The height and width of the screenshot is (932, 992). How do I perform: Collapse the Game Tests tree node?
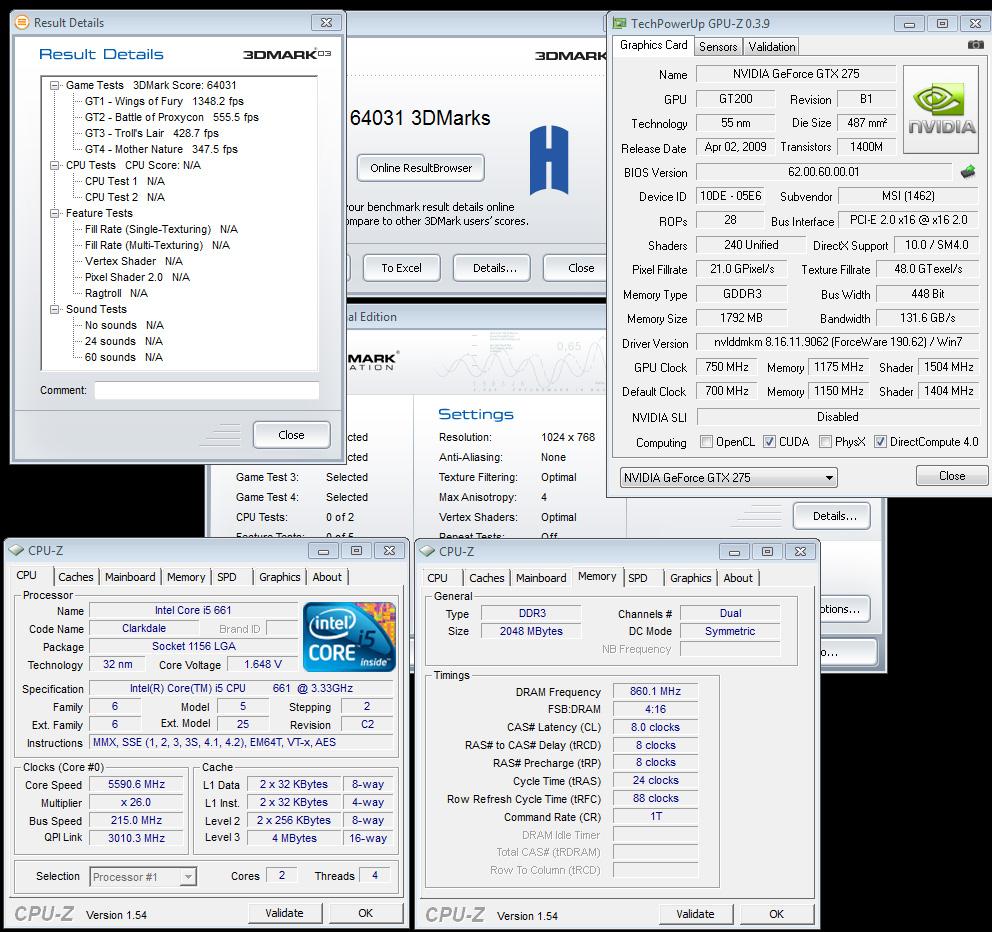click(x=55, y=85)
